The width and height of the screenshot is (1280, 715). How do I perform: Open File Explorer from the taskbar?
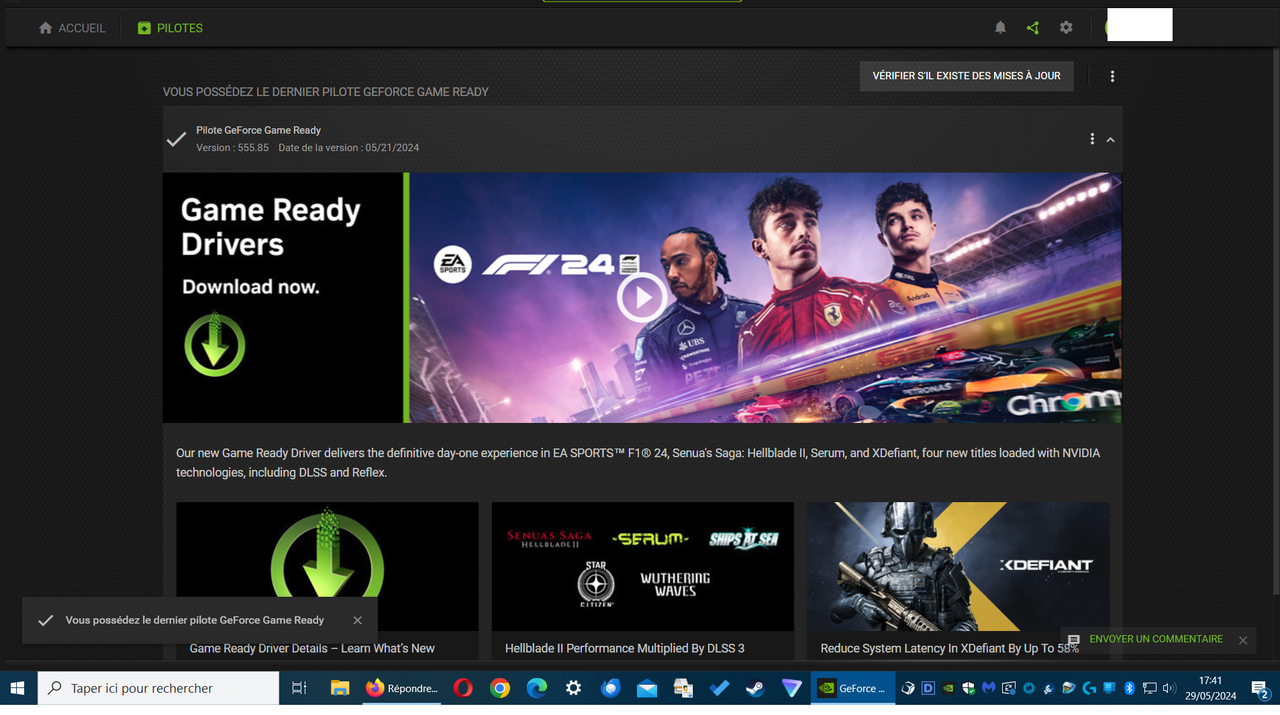pyautogui.click(x=340, y=688)
